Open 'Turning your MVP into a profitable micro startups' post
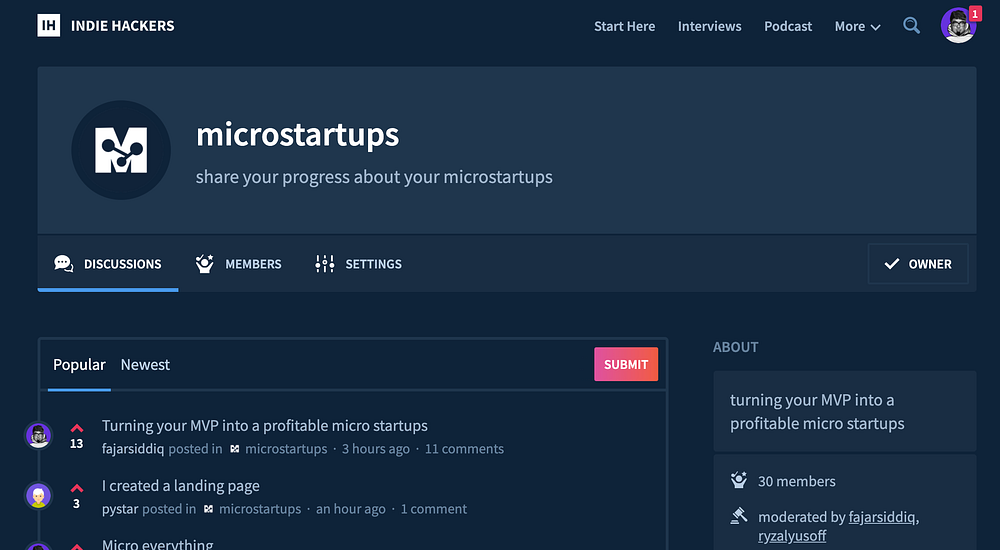 (x=265, y=426)
